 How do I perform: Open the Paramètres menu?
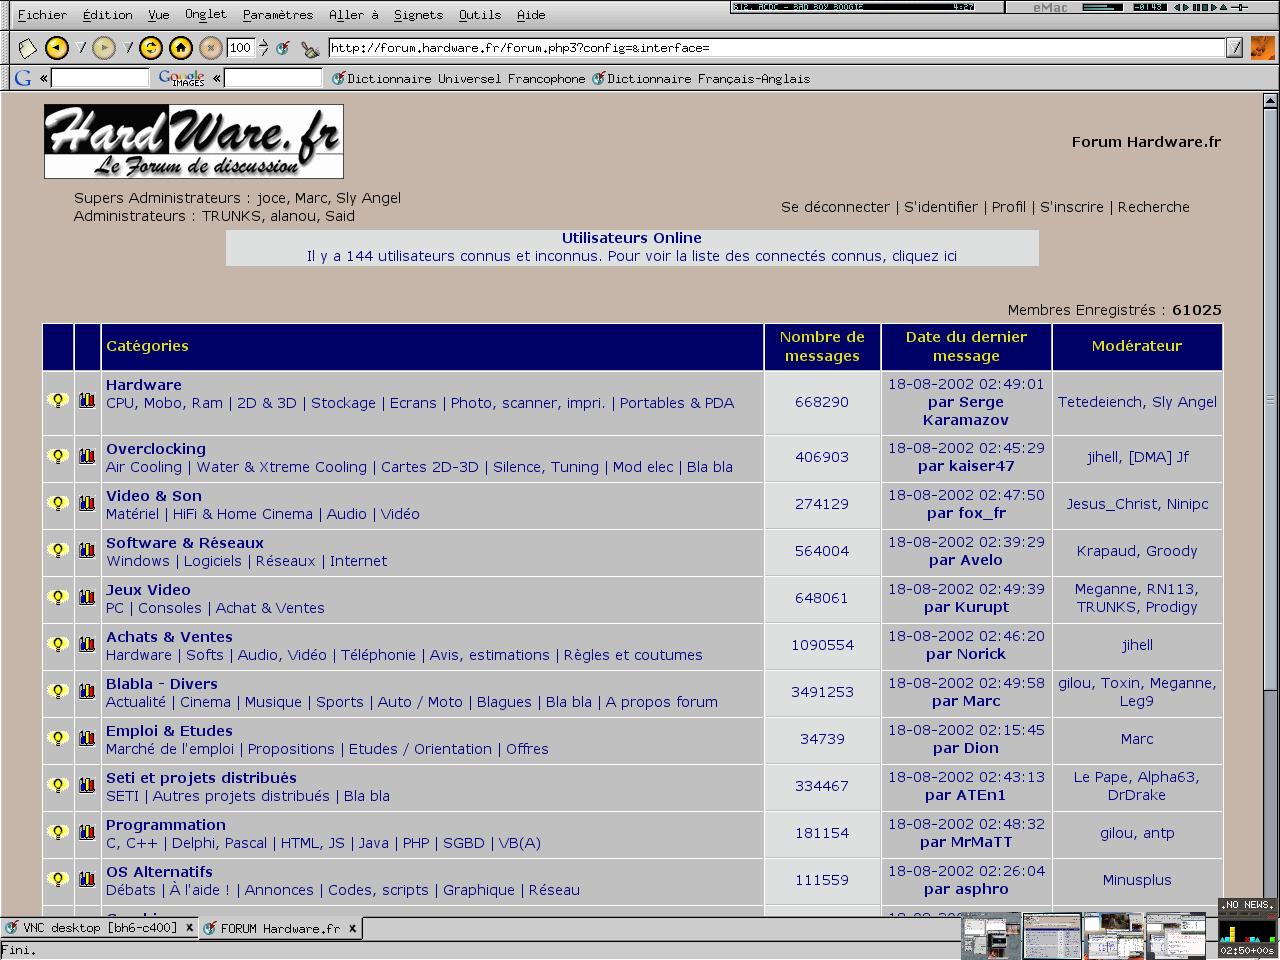(x=278, y=14)
